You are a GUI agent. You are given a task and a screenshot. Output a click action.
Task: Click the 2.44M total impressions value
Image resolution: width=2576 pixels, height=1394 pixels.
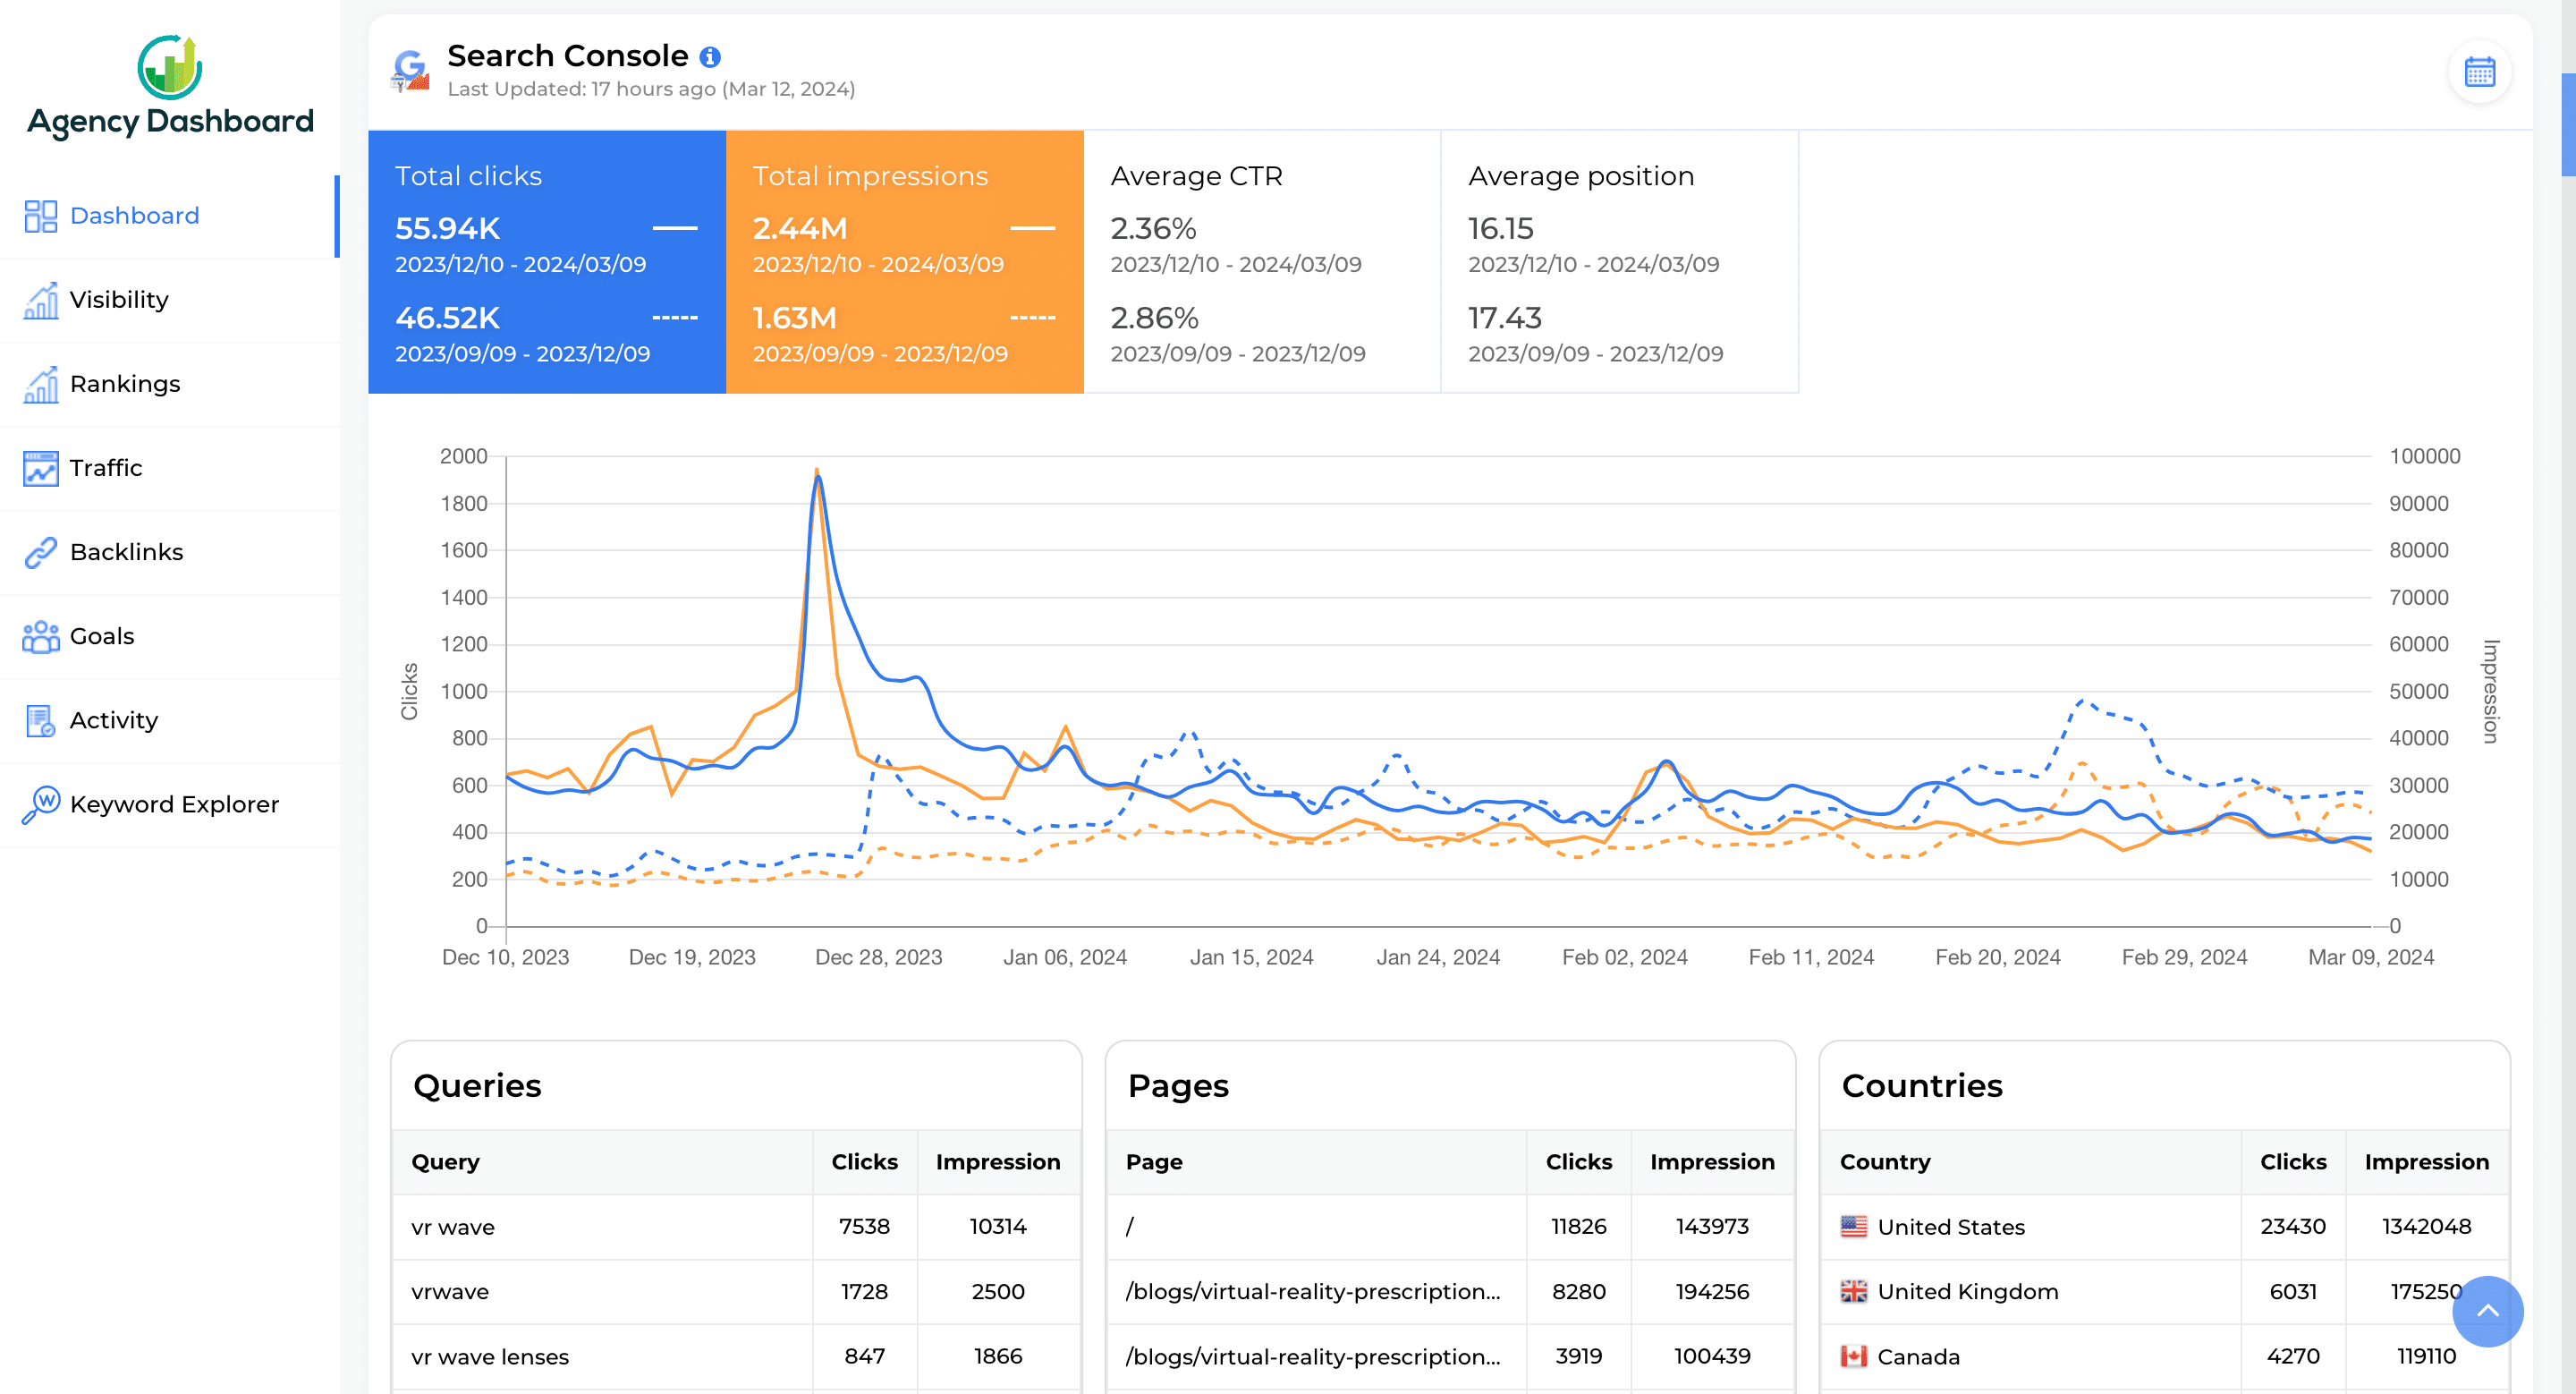coord(800,229)
